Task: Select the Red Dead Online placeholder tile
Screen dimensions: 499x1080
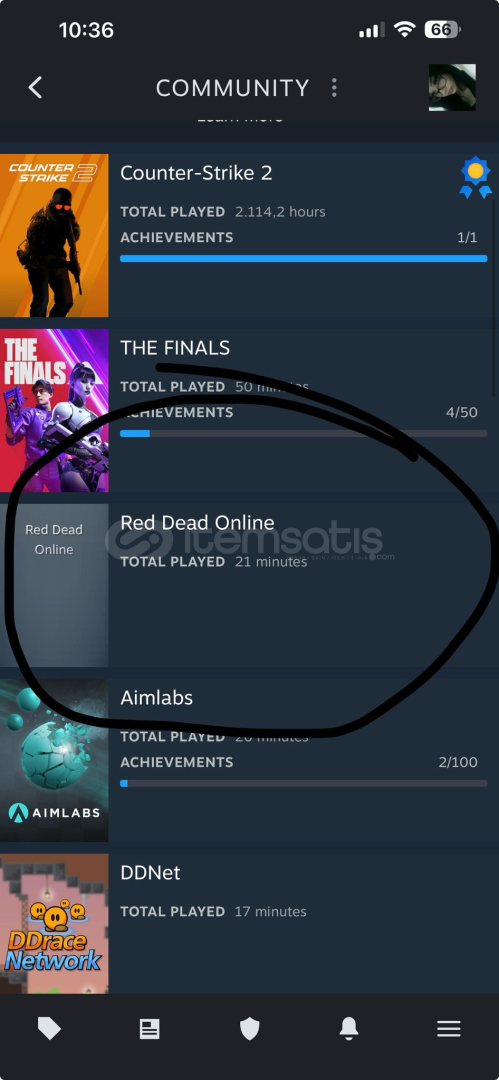Action: click(x=54, y=585)
